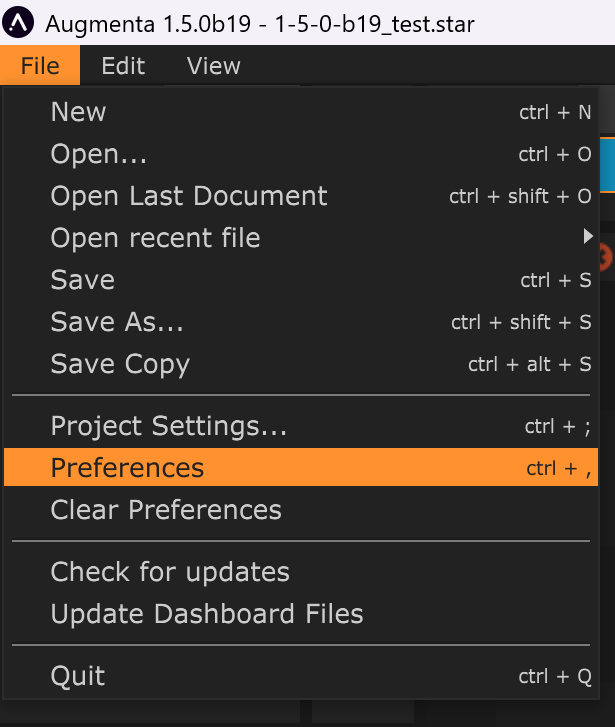Viewport: 615px width, 727px height.
Task: Choose Save As... entry
Action: click(117, 322)
